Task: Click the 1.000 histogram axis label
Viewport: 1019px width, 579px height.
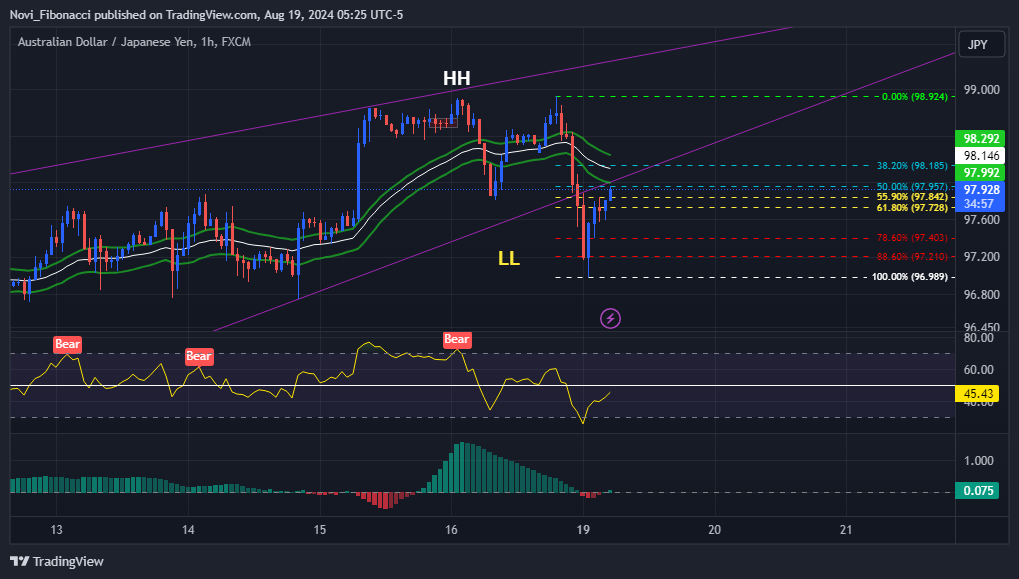Action: tap(978, 461)
